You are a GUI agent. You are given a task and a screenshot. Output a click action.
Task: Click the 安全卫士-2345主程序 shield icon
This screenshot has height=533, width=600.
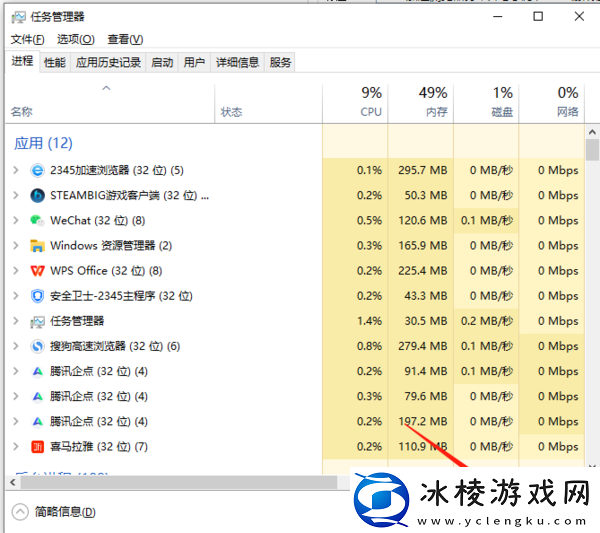(x=38, y=296)
